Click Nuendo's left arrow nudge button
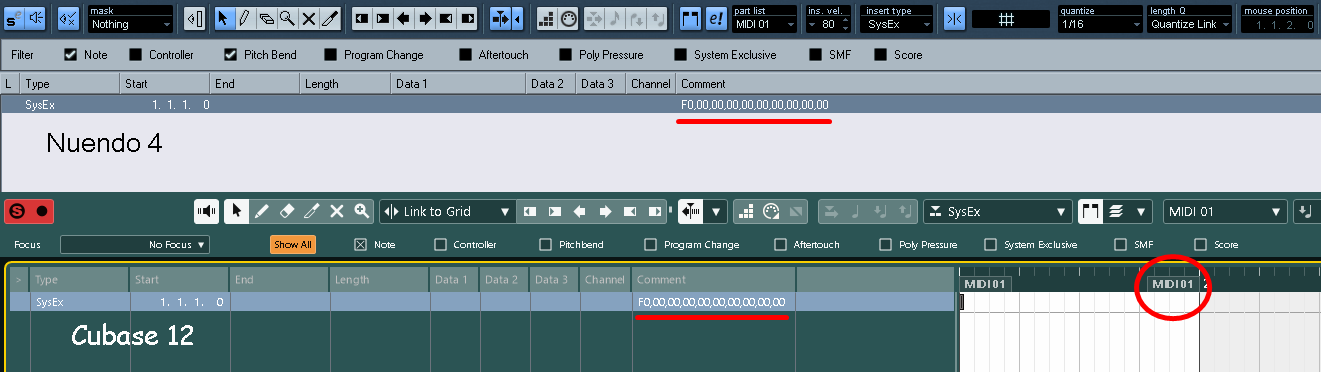Viewport: 1321px width, 372px height. (x=403, y=18)
